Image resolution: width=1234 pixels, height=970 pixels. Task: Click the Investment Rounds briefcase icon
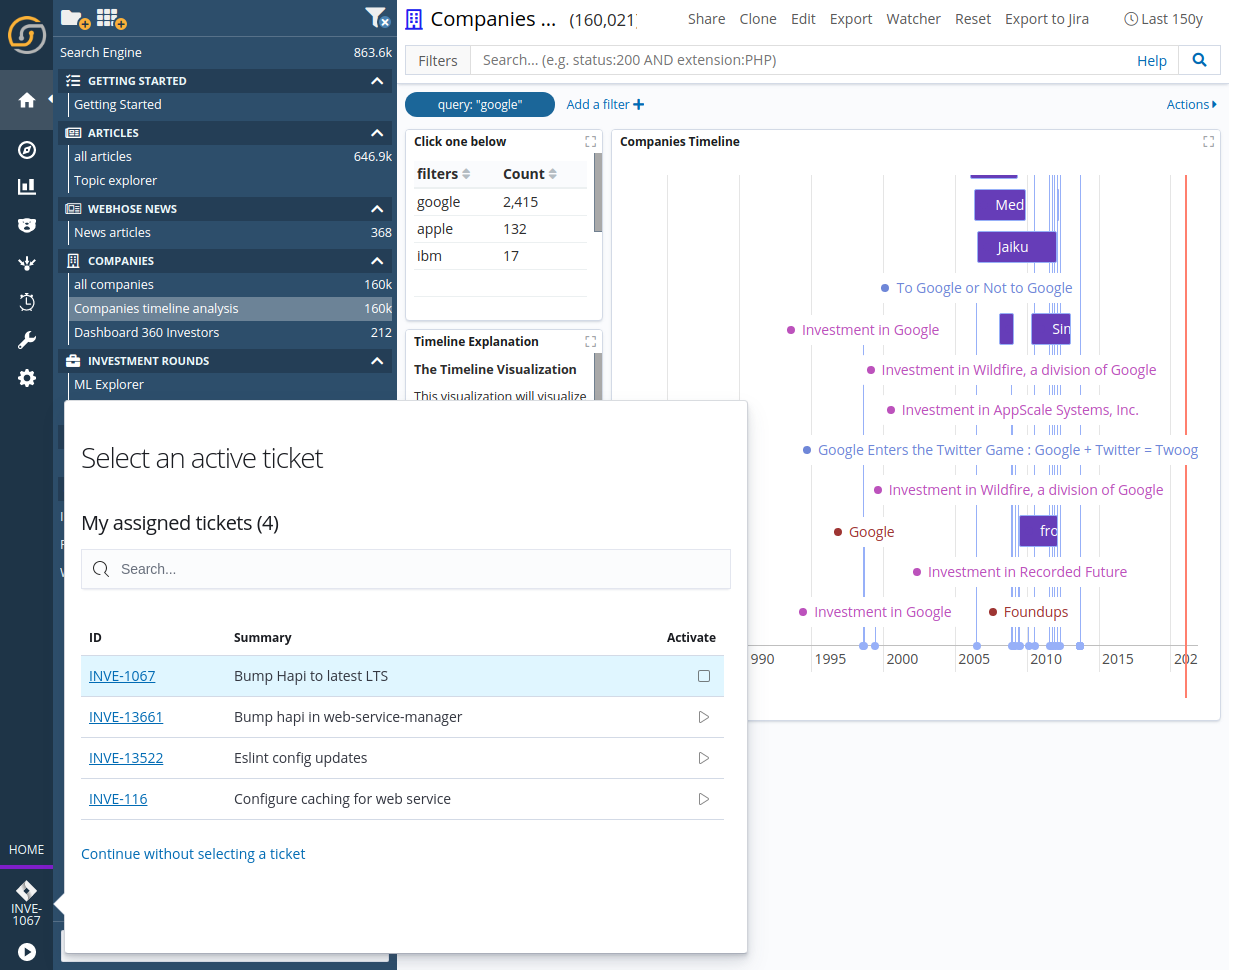coord(73,361)
